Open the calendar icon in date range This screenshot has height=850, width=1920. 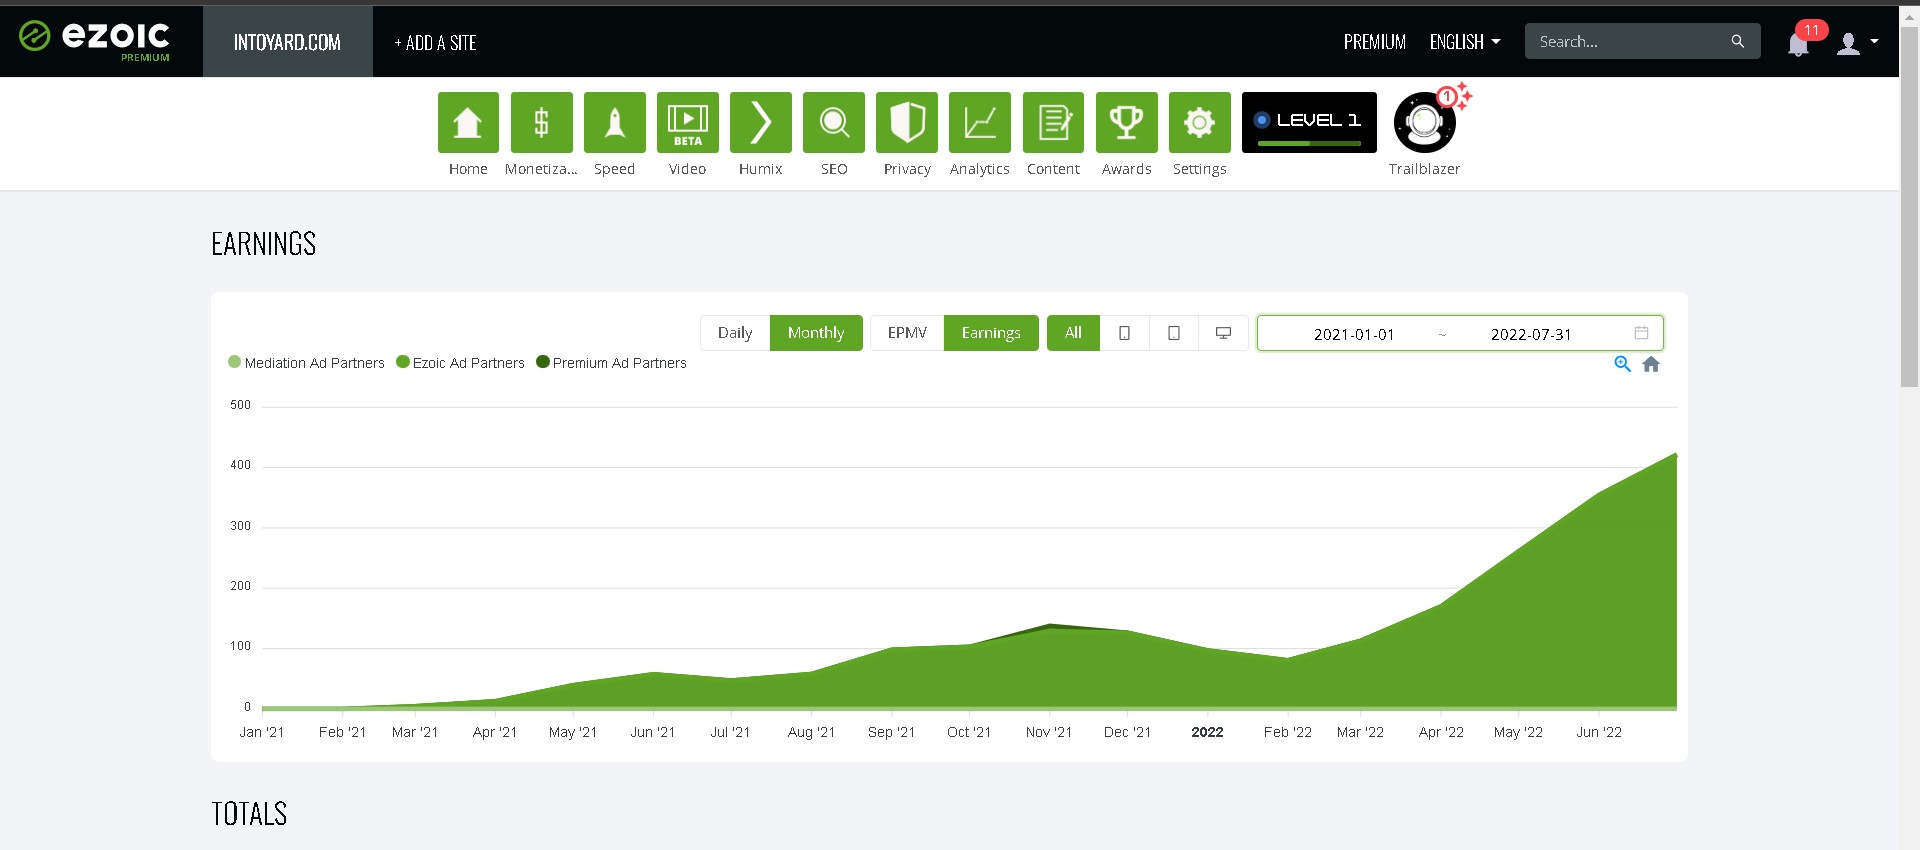tap(1641, 333)
